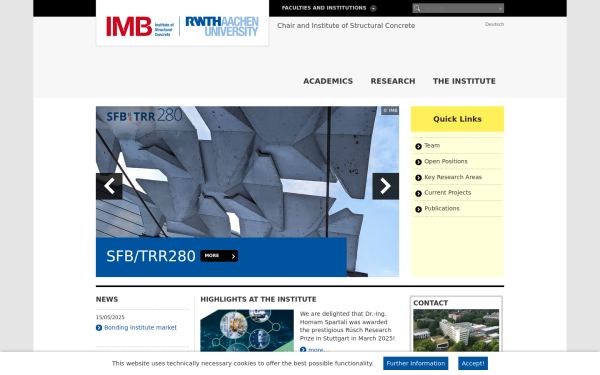The image size is (600, 375).
Task: Click the Current Projects arrow icon
Action: [x=418, y=193]
